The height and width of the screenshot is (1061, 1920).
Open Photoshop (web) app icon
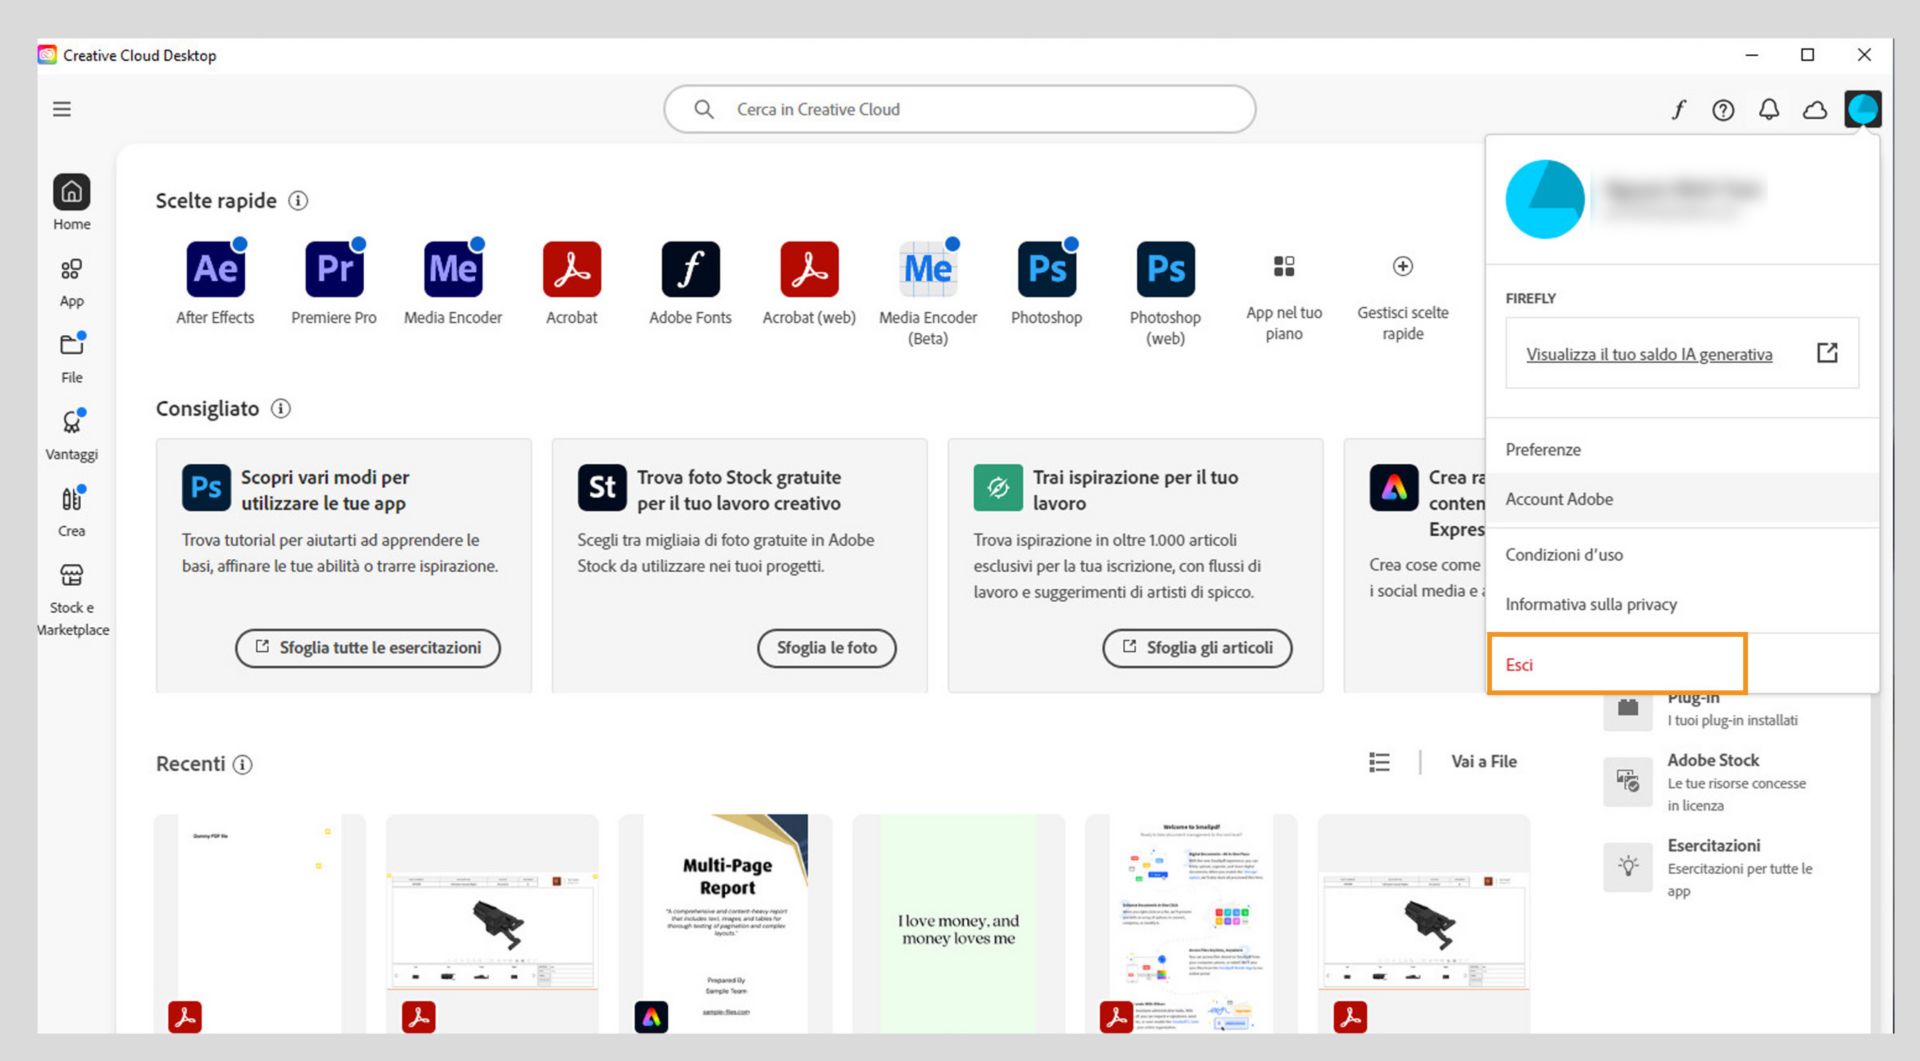click(1166, 269)
